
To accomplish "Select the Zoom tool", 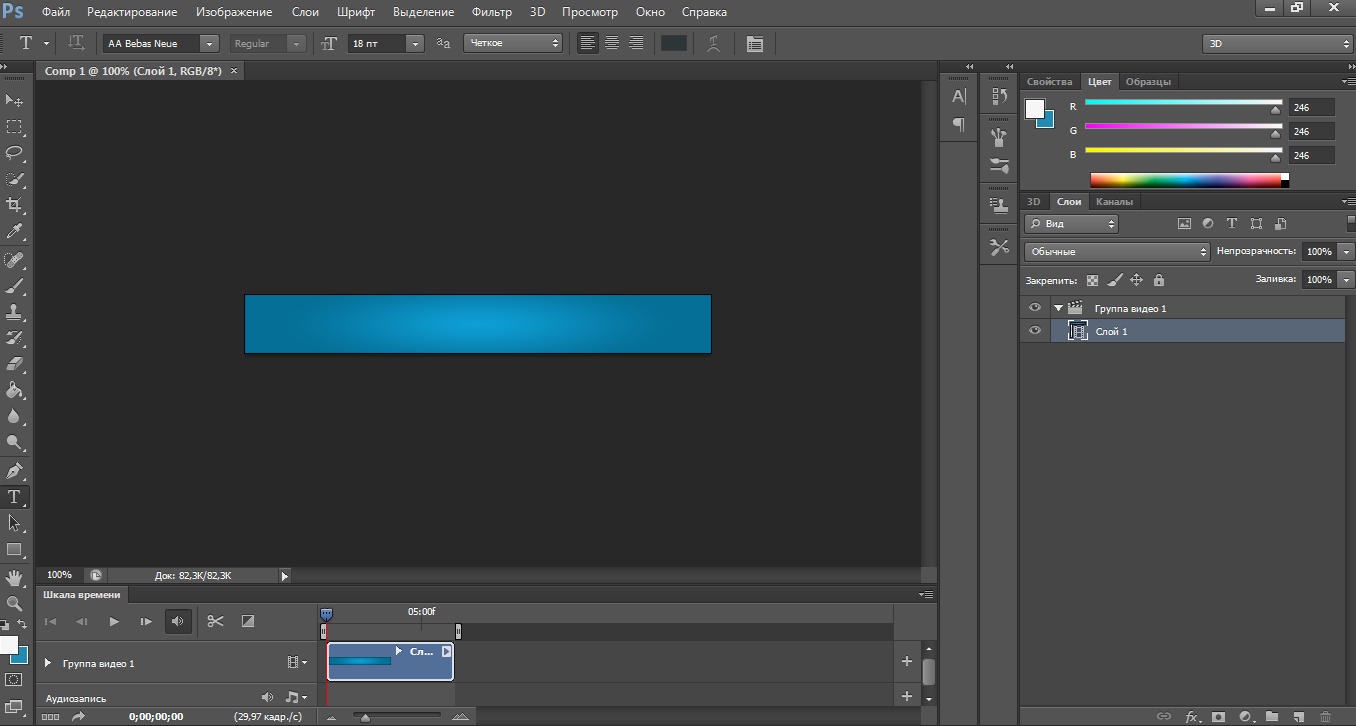I will point(15,604).
